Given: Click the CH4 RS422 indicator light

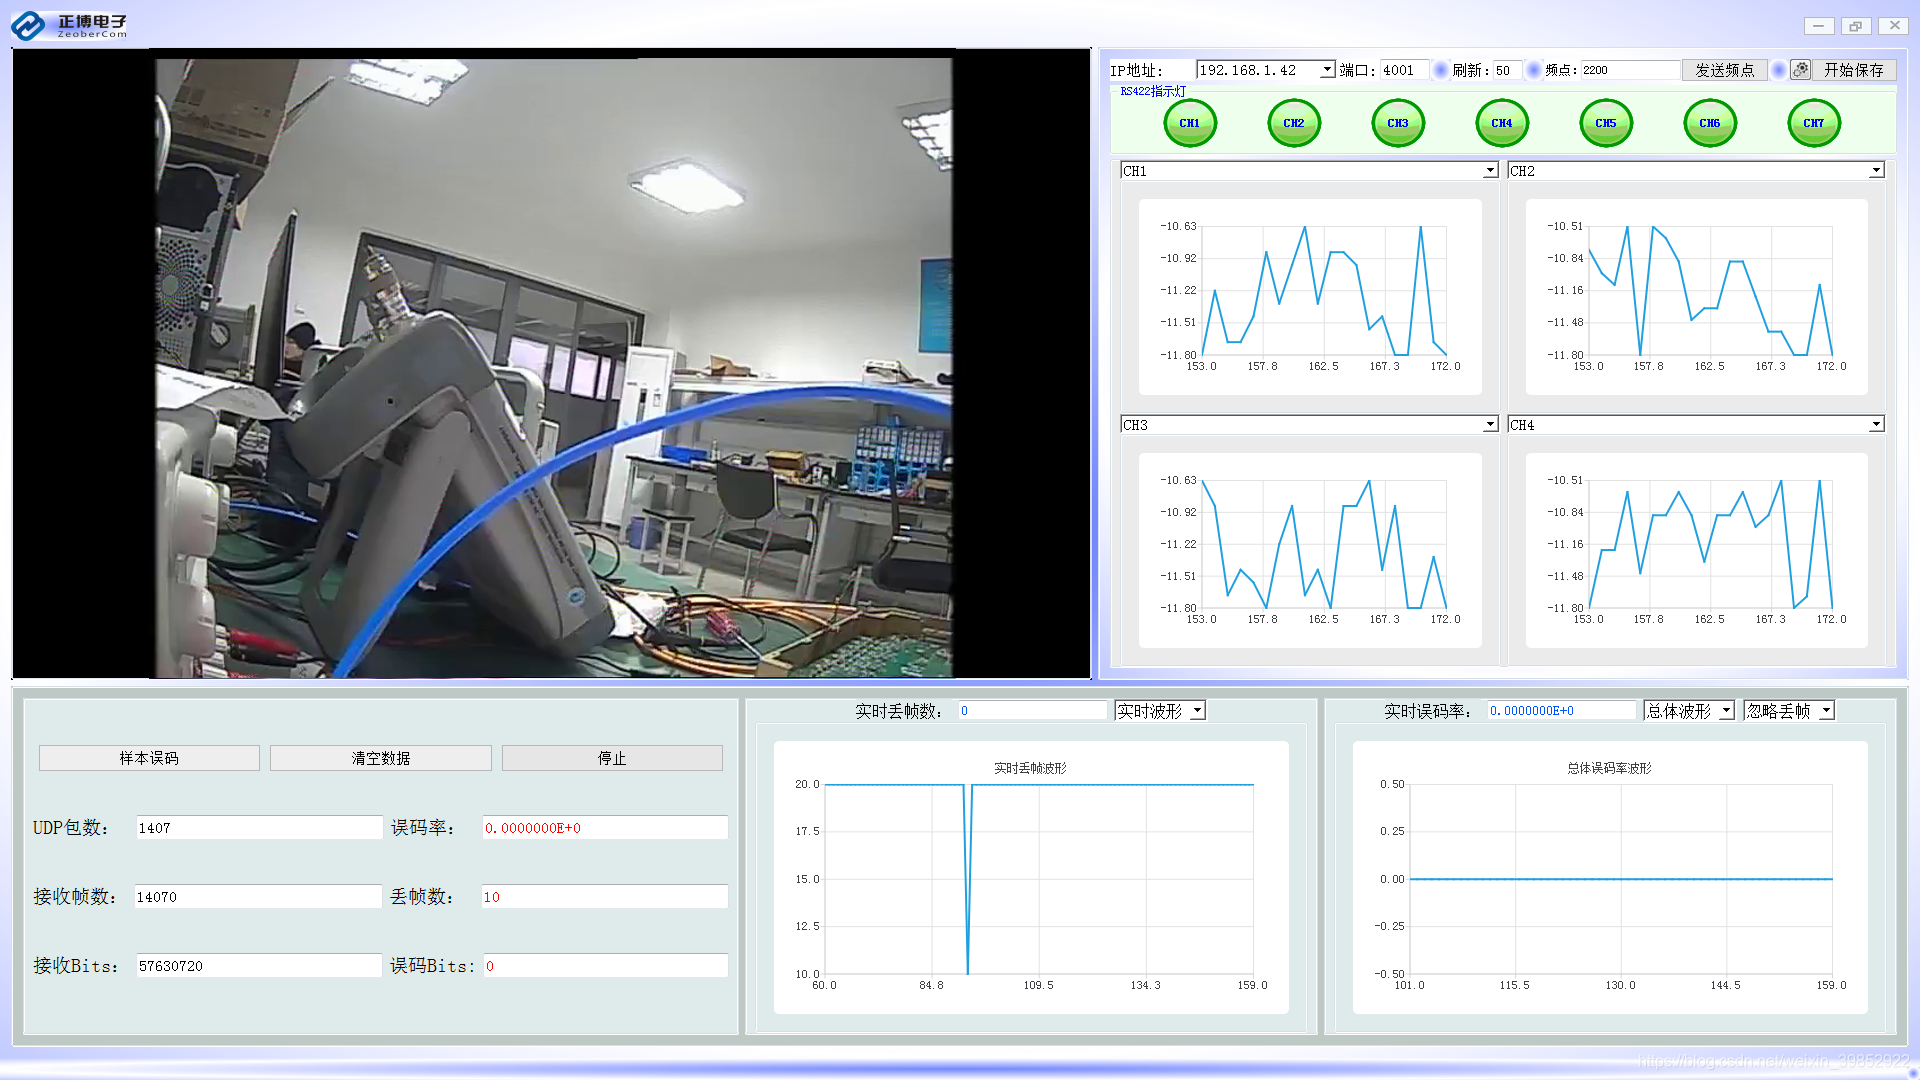Looking at the screenshot, I should click(x=1501, y=123).
